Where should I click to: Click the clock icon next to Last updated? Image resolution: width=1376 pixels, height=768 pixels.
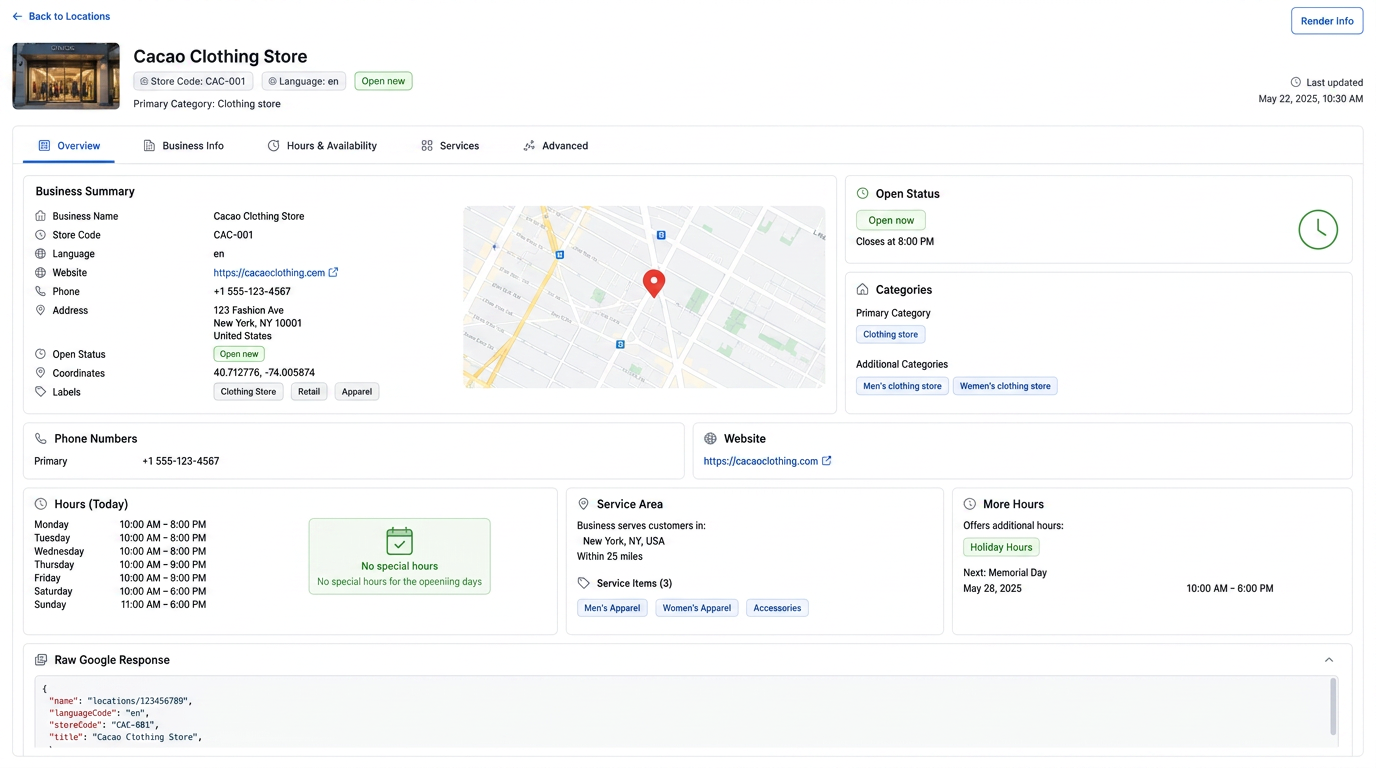coord(1296,82)
